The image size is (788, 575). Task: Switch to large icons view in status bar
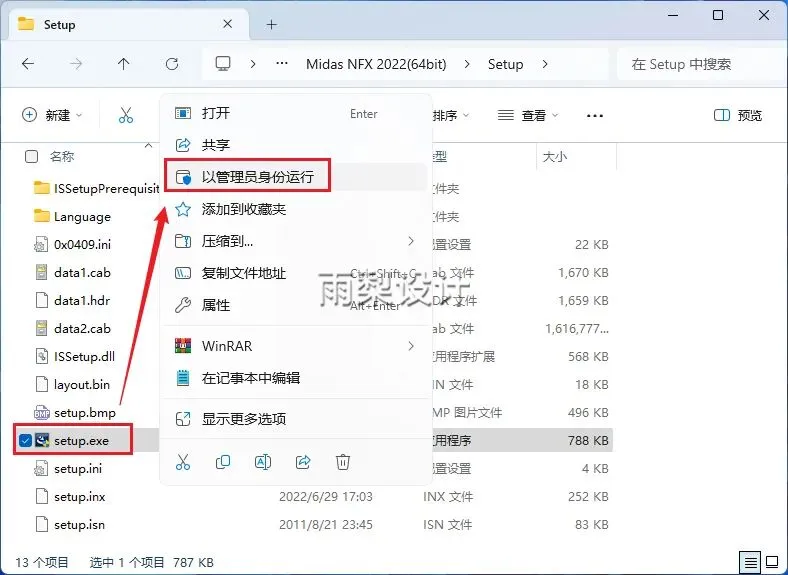click(x=772, y=562)
